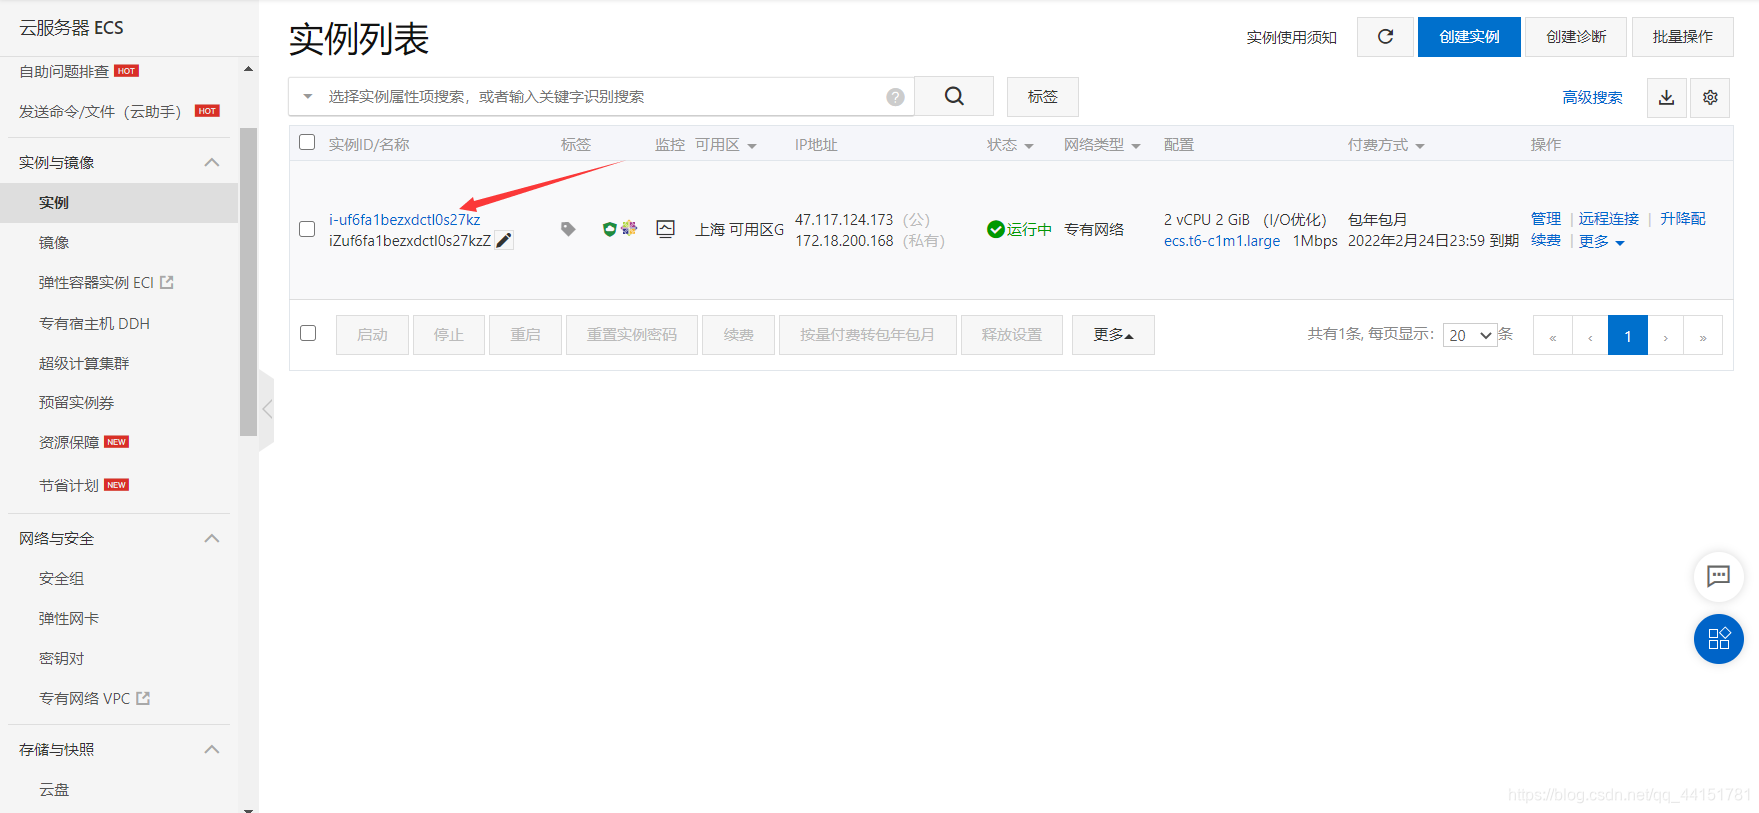Focus the instance search input field
The width and height of the screenshot is (1759, 813).
pos(600,96)
